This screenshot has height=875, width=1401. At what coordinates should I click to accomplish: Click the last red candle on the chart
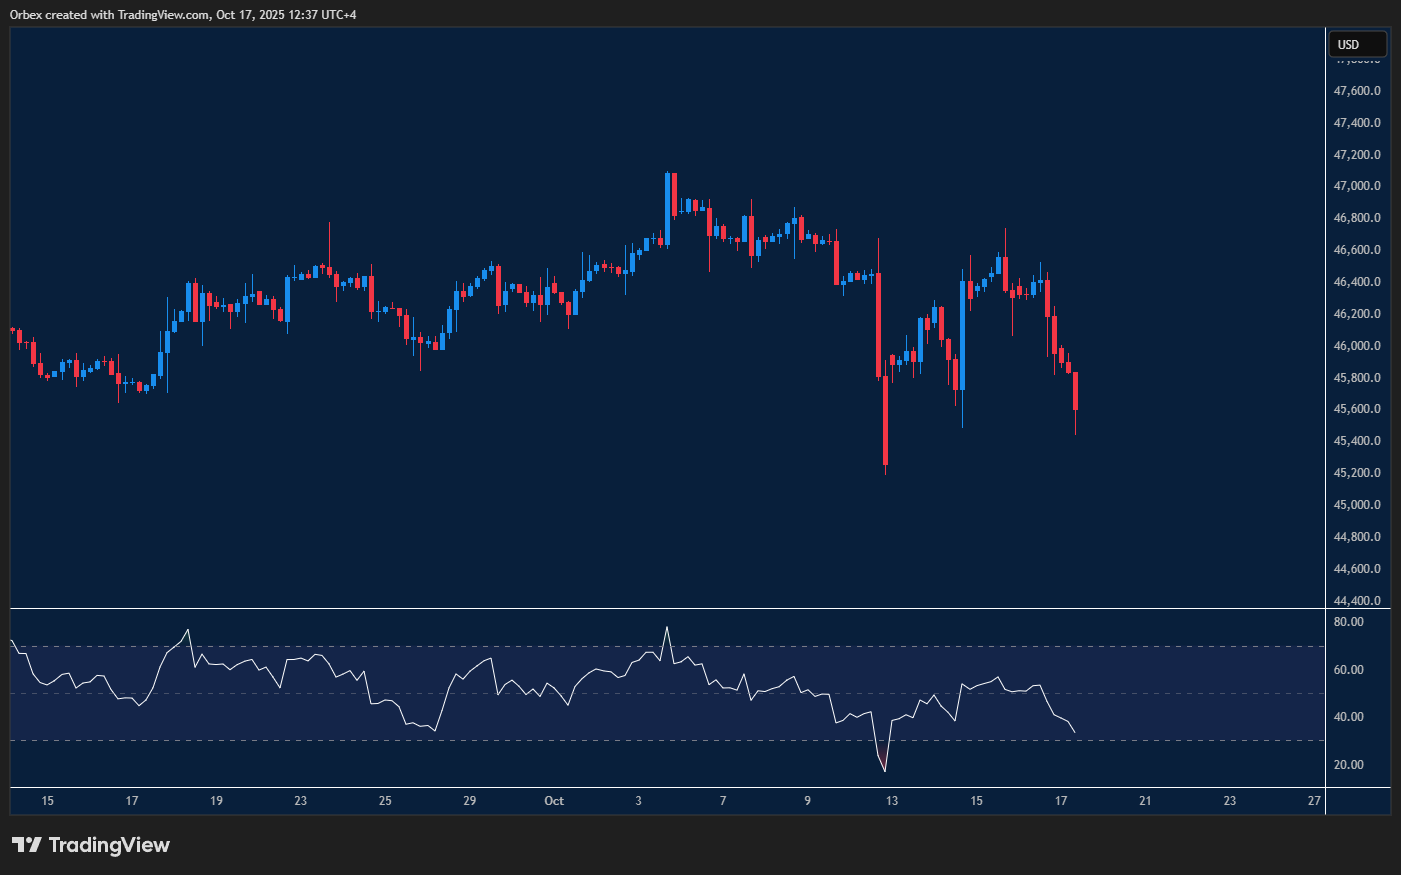(1075, 391)
